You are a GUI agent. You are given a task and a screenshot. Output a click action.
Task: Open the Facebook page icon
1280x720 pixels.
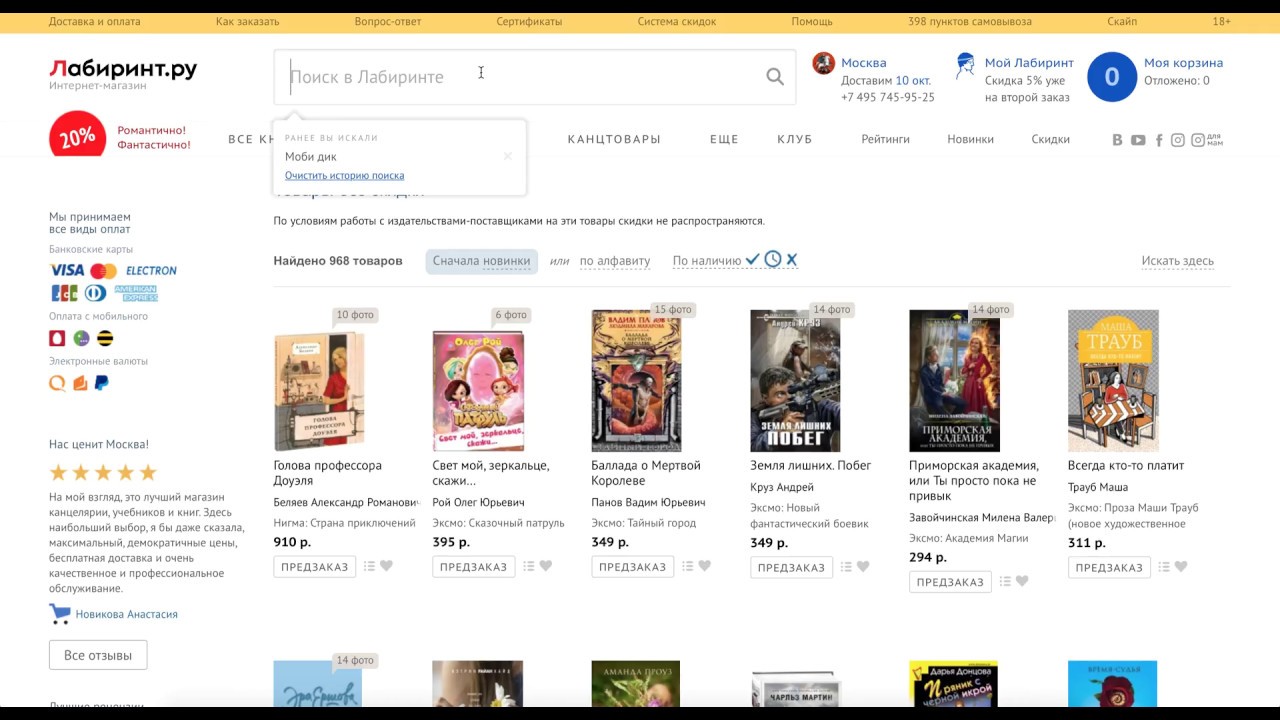tap(1159, 140)
